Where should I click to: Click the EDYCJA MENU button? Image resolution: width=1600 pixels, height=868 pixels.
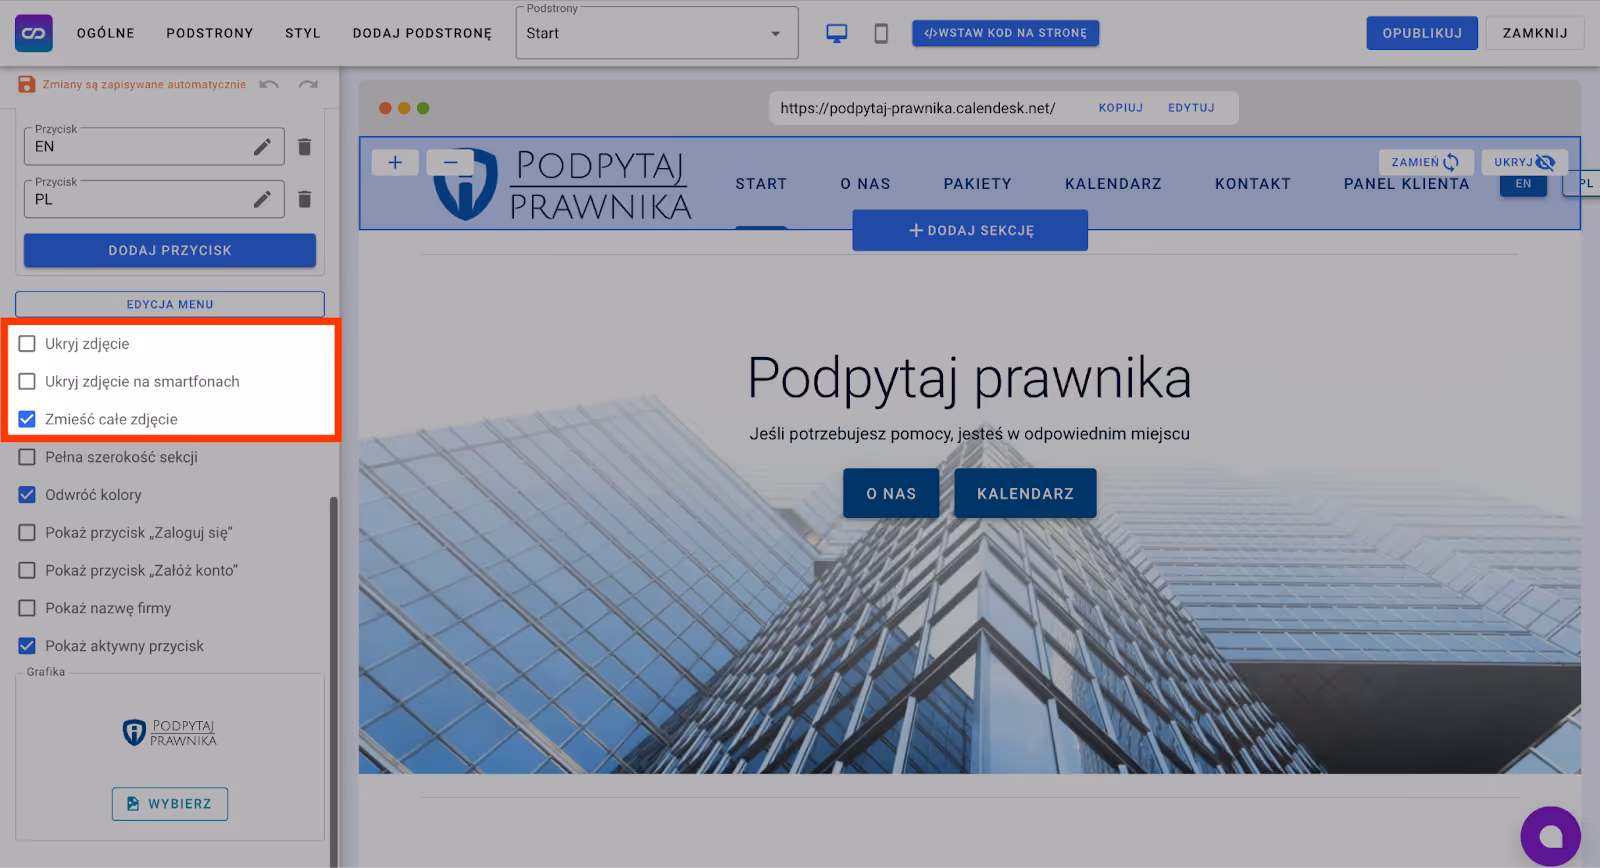[x=170, y=304]
